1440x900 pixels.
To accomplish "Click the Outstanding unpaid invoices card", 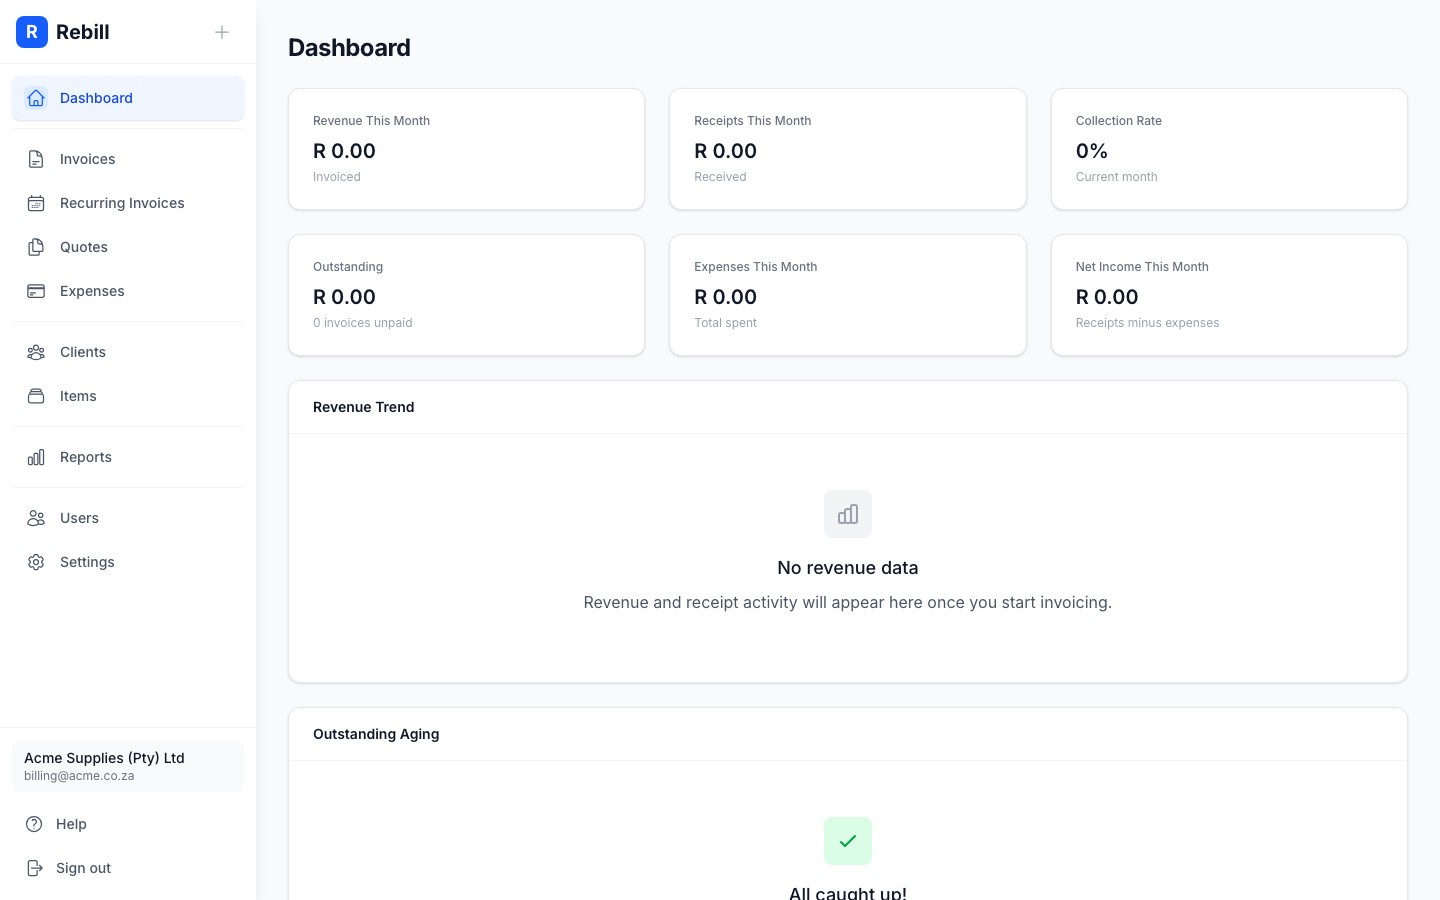I will (466, 295).
